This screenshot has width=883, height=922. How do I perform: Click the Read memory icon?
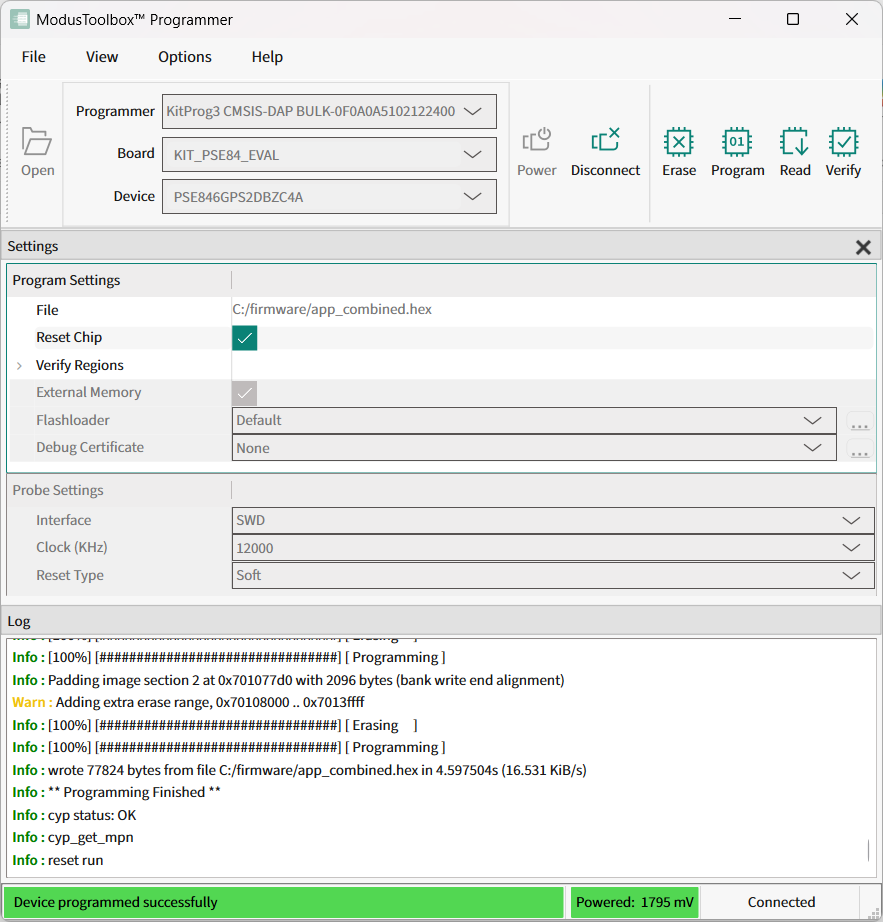click(795, 152)
